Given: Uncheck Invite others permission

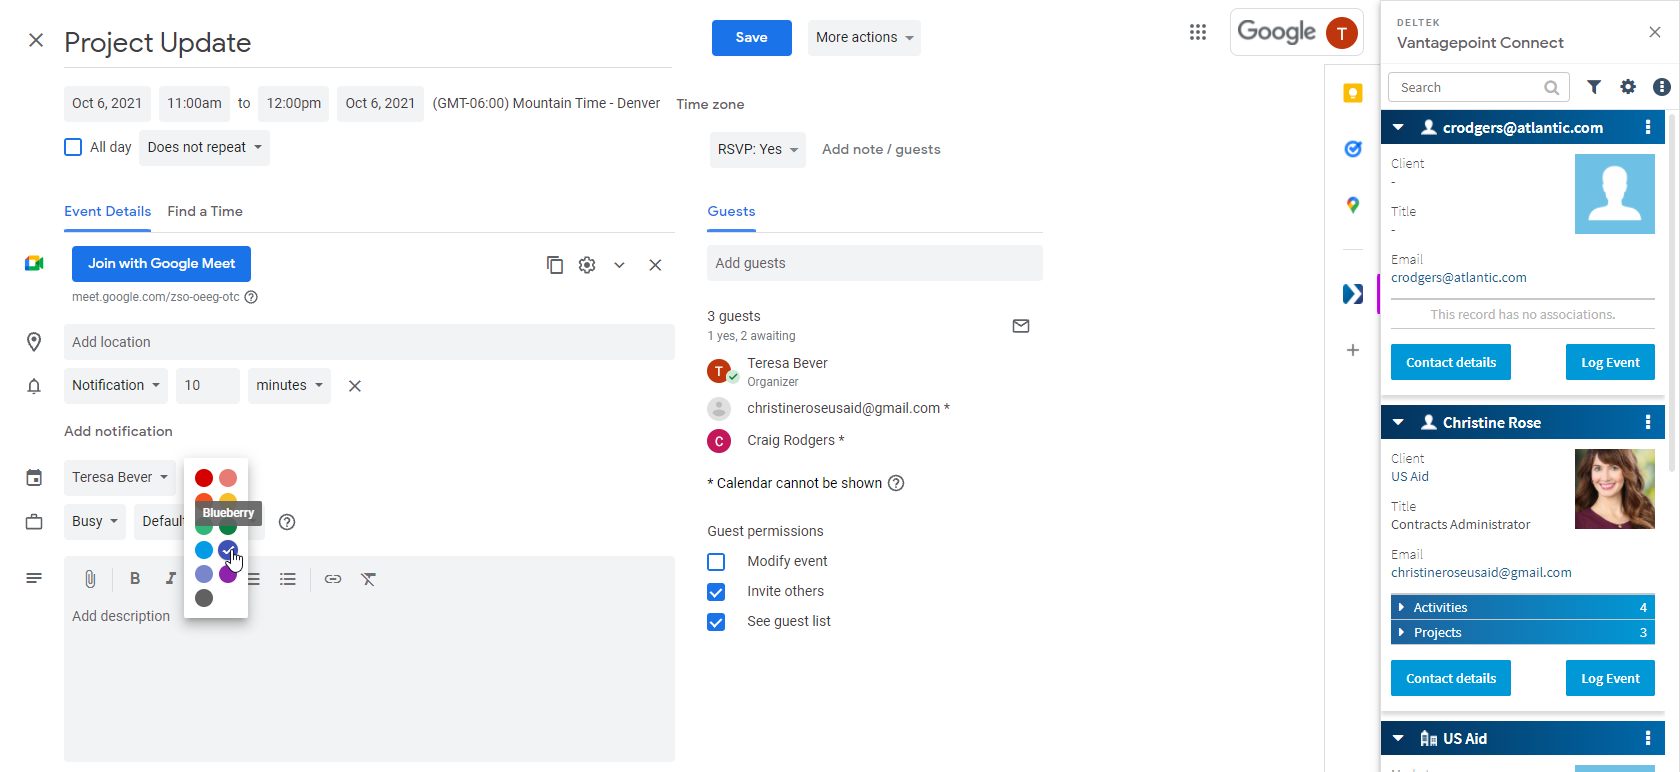Looking at the screenshot, I should (x=716, y=592).
